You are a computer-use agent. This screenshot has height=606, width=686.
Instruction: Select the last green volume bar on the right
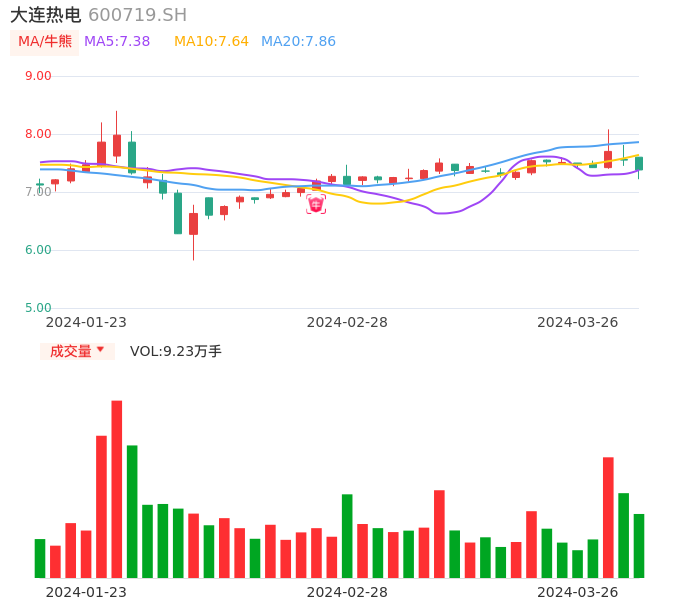tap(639, 545)
